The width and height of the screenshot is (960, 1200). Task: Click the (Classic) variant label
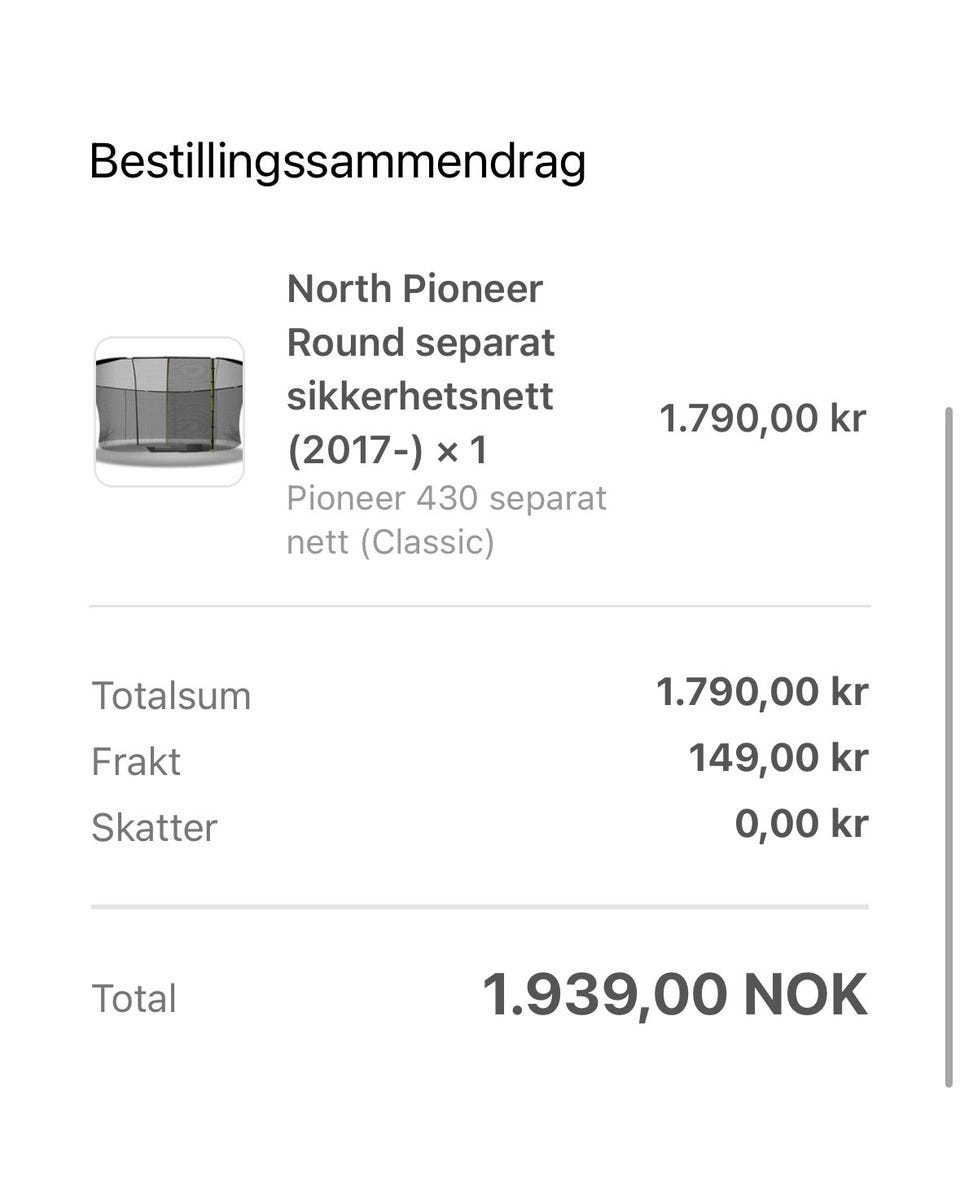426,542
